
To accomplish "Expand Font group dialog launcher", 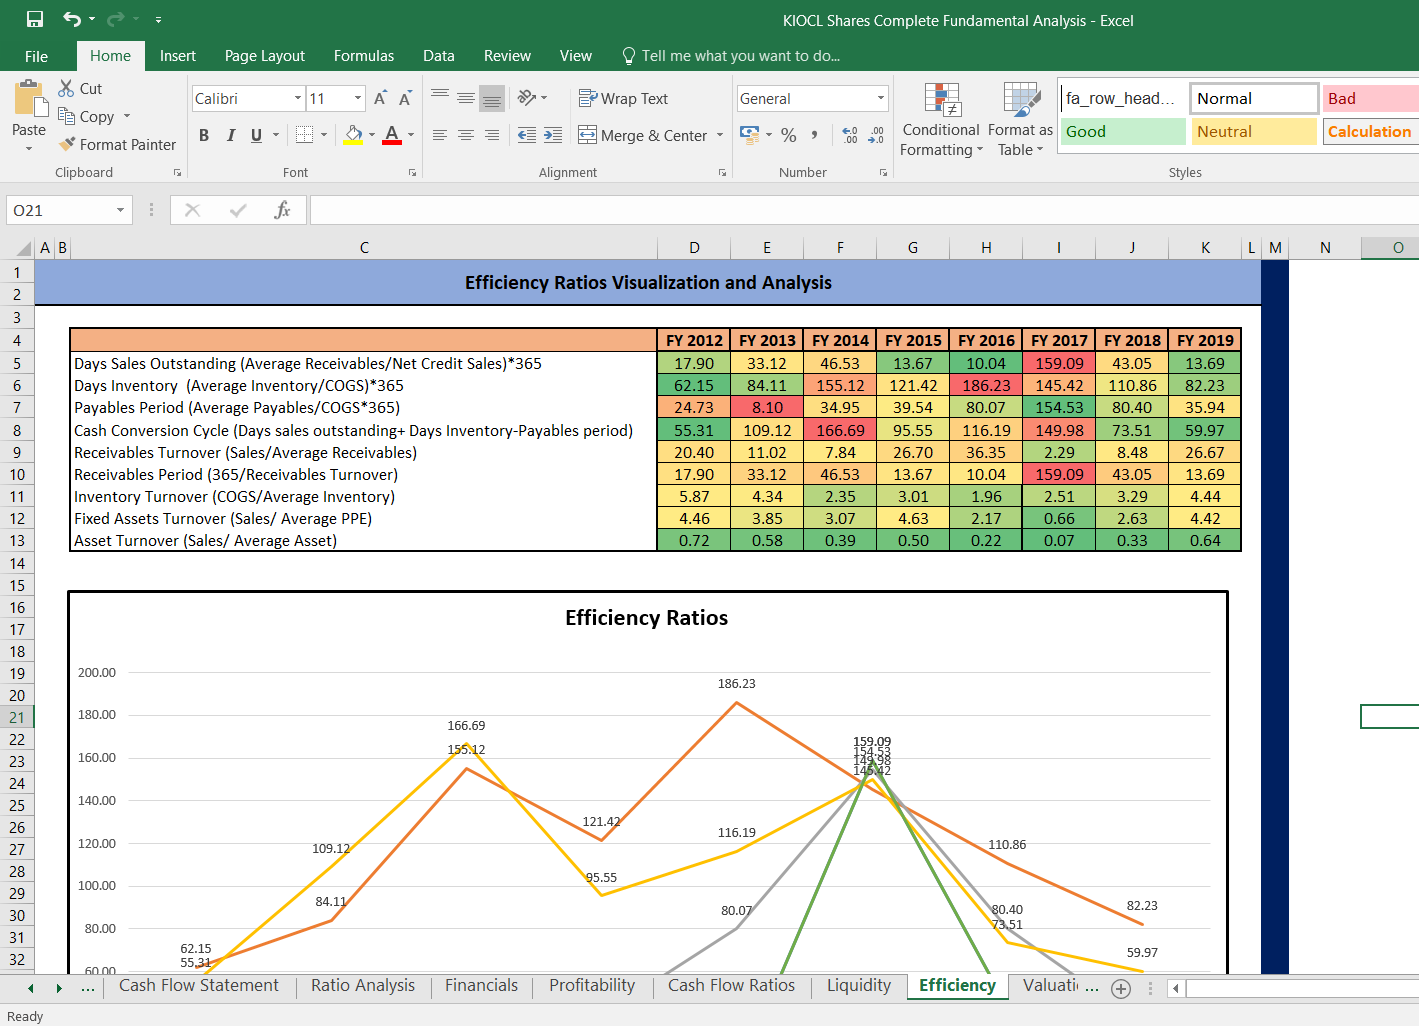I will pyautogui.click(x=412, y=173).
